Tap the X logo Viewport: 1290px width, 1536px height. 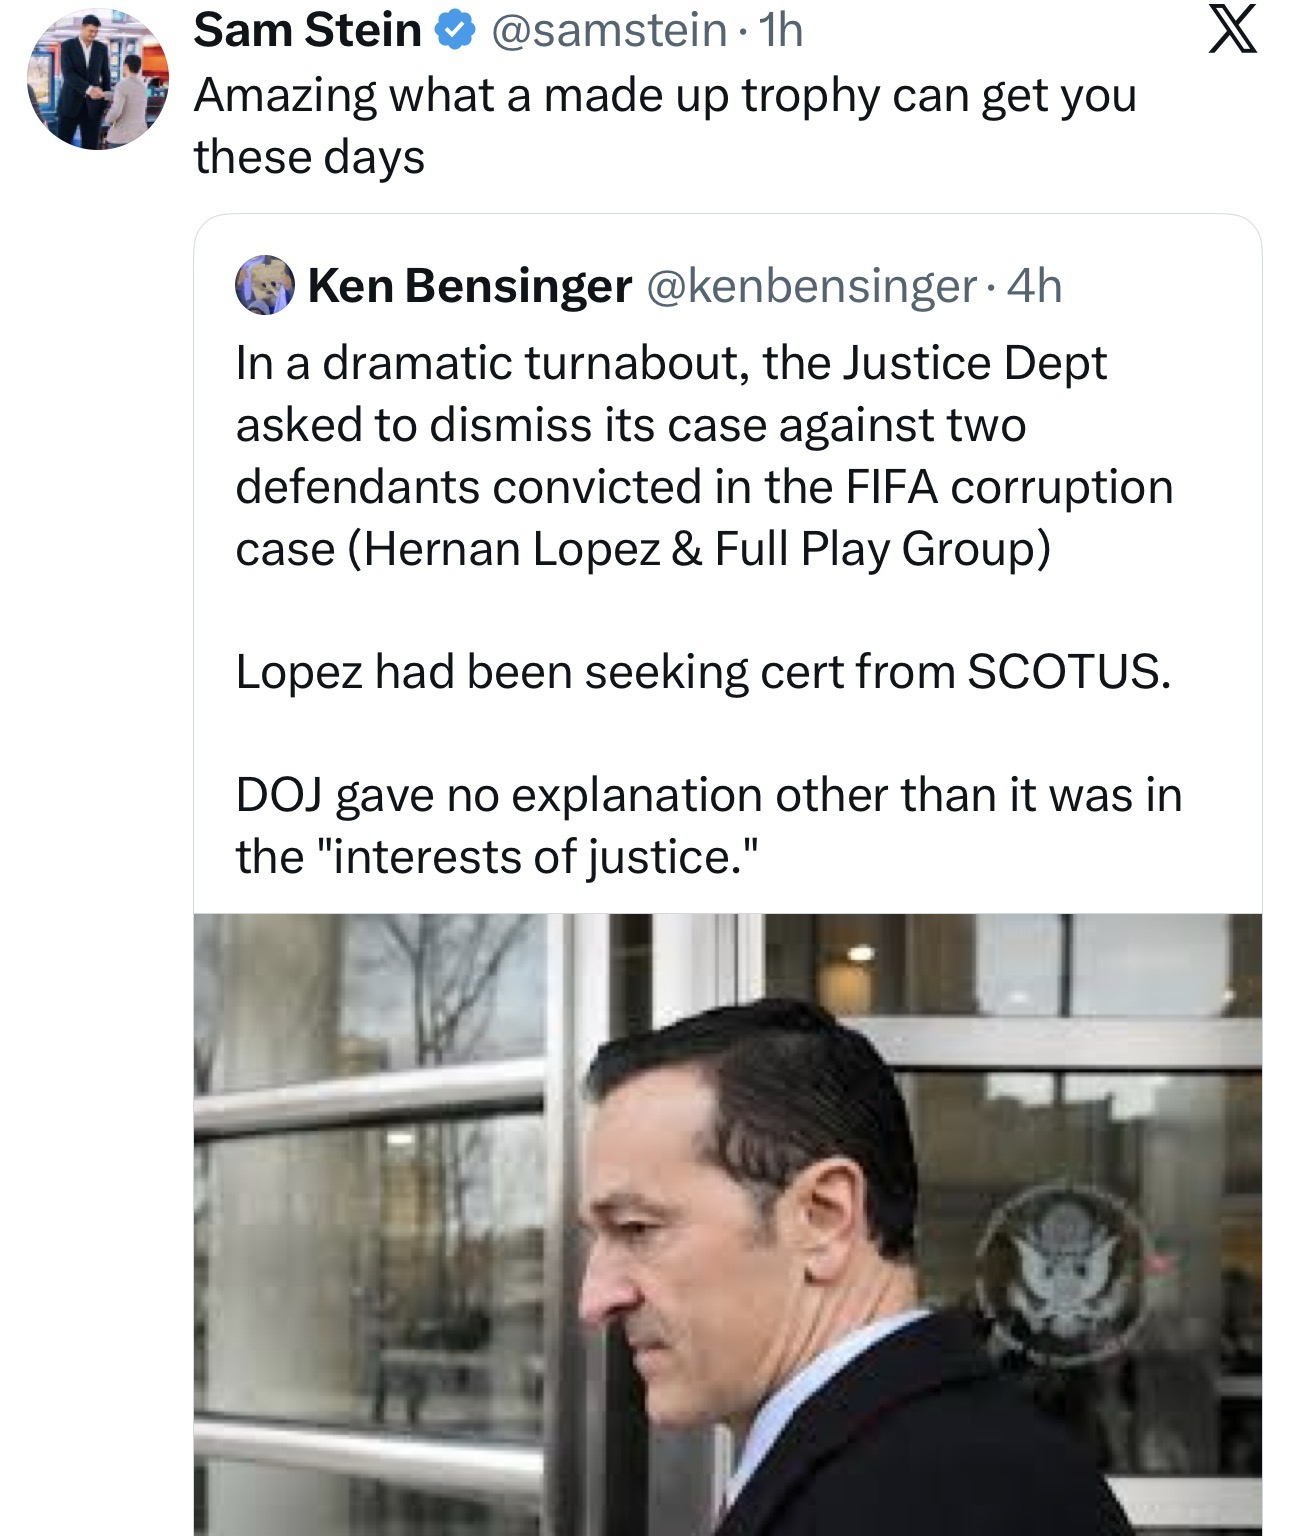[1233, 33]
